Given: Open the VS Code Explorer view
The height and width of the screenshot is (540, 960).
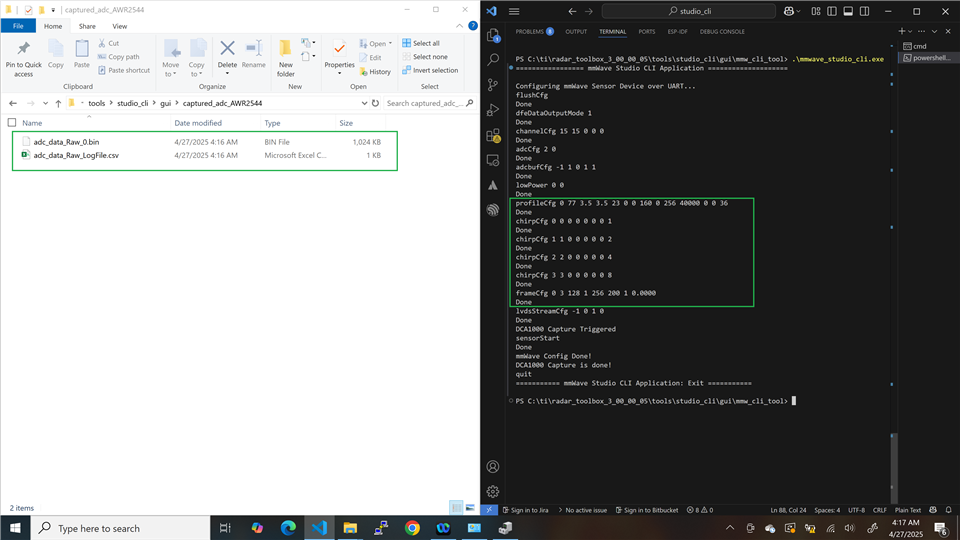Looking at the screenshot, I should [493, 36].
